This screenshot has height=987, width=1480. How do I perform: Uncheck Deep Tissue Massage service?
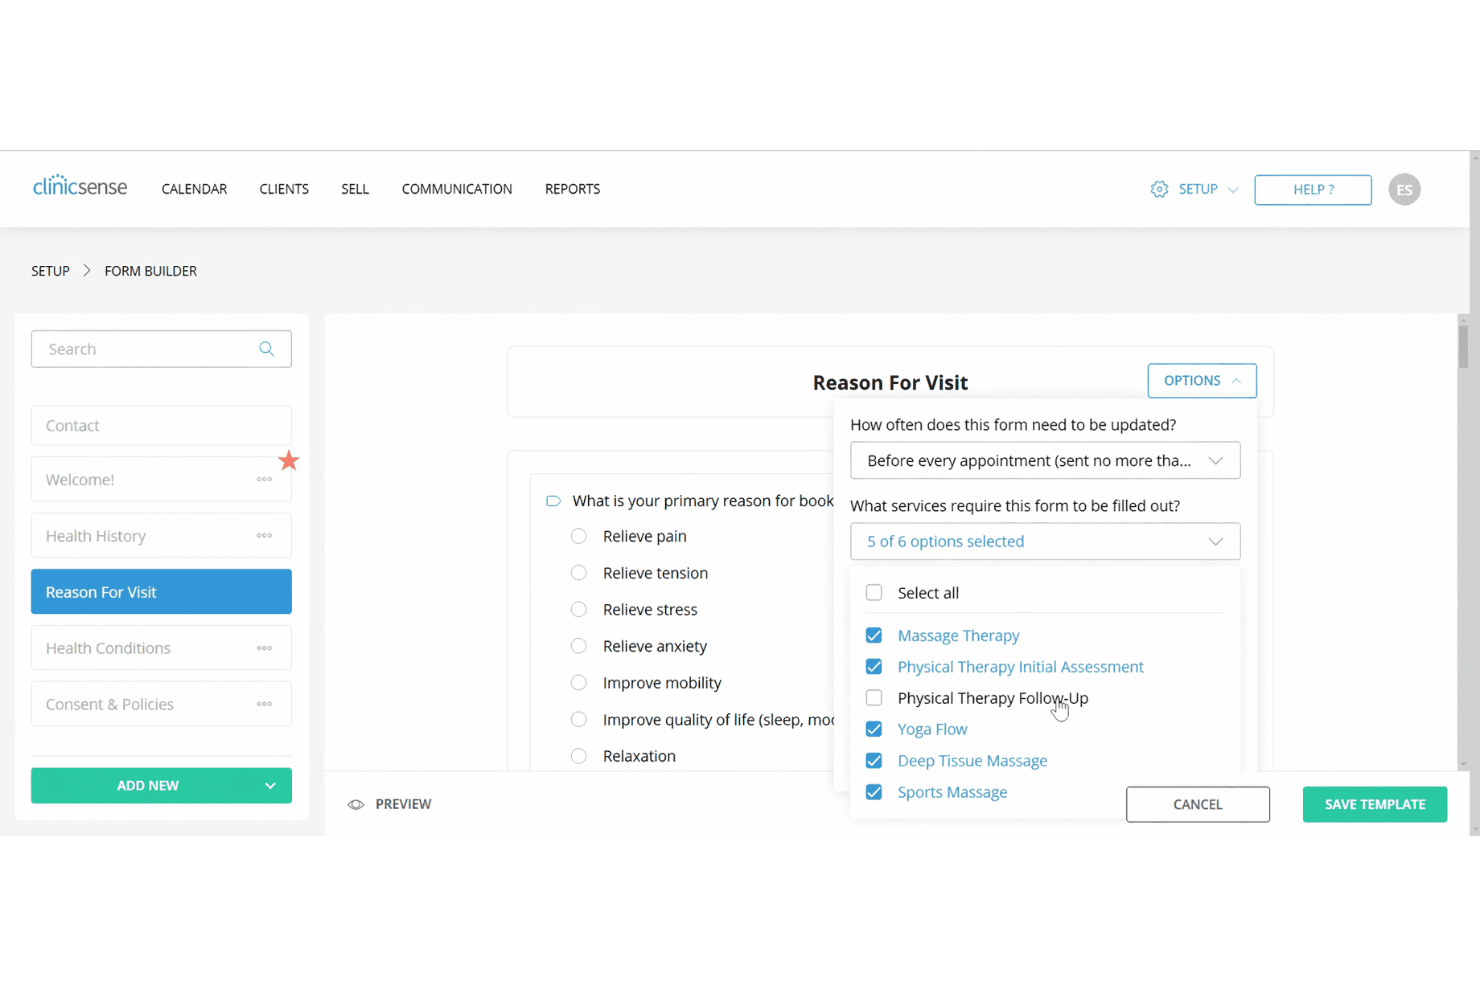pyautogui.click(x=874, y=760)
